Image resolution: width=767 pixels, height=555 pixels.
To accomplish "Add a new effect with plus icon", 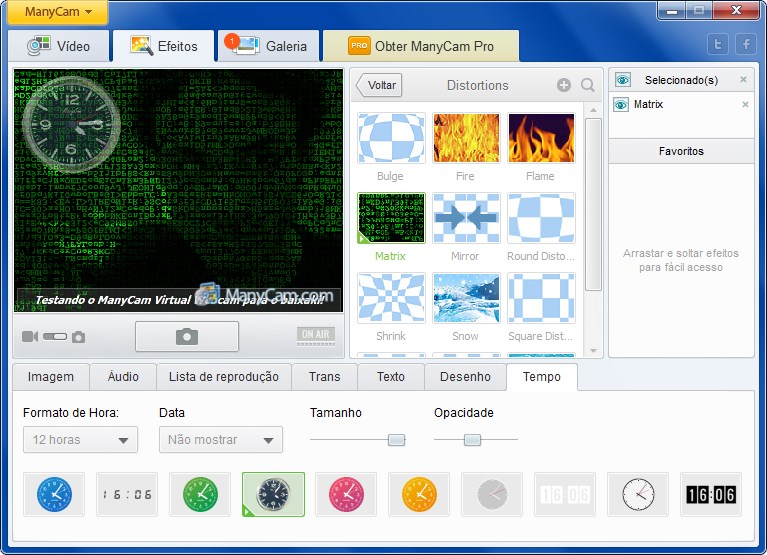I will pyautogui.click(x=564, y=85).
